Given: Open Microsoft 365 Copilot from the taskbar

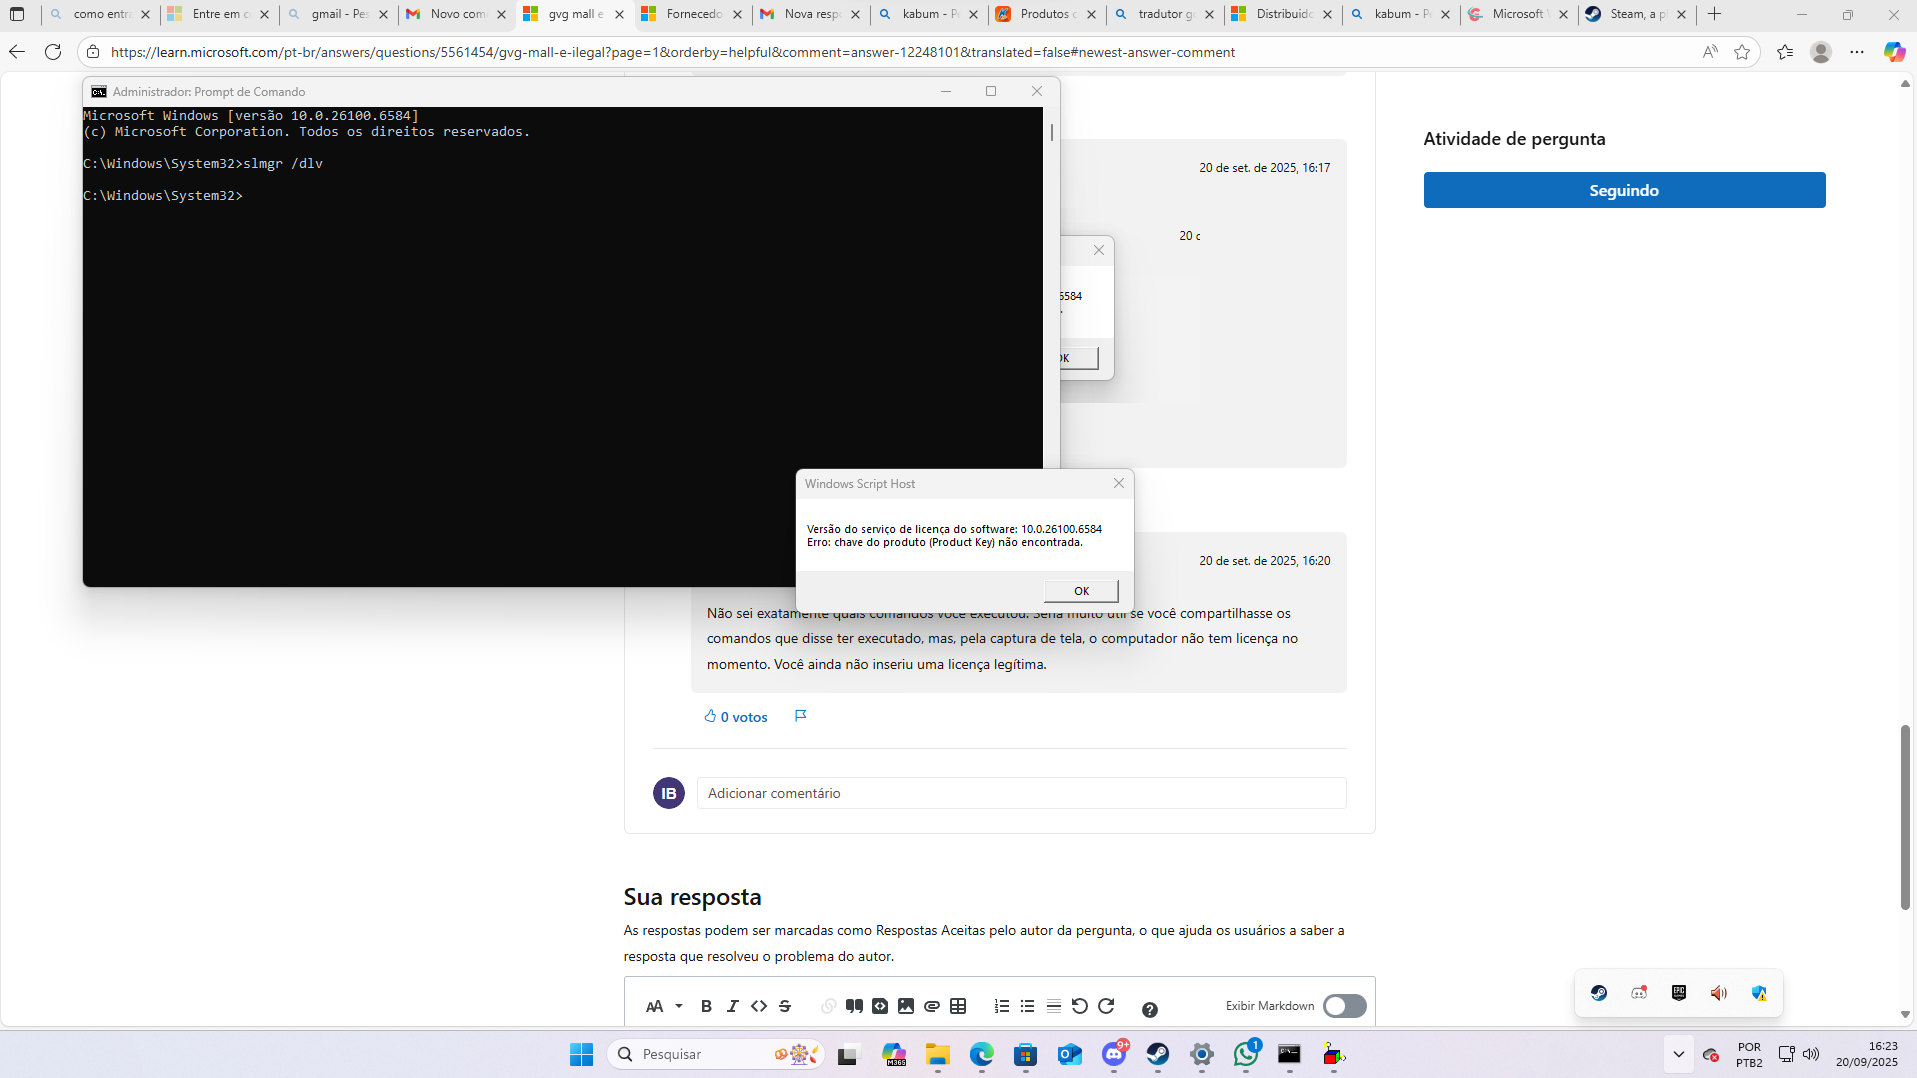Looking at the screenshot, I should (893, 1054).
